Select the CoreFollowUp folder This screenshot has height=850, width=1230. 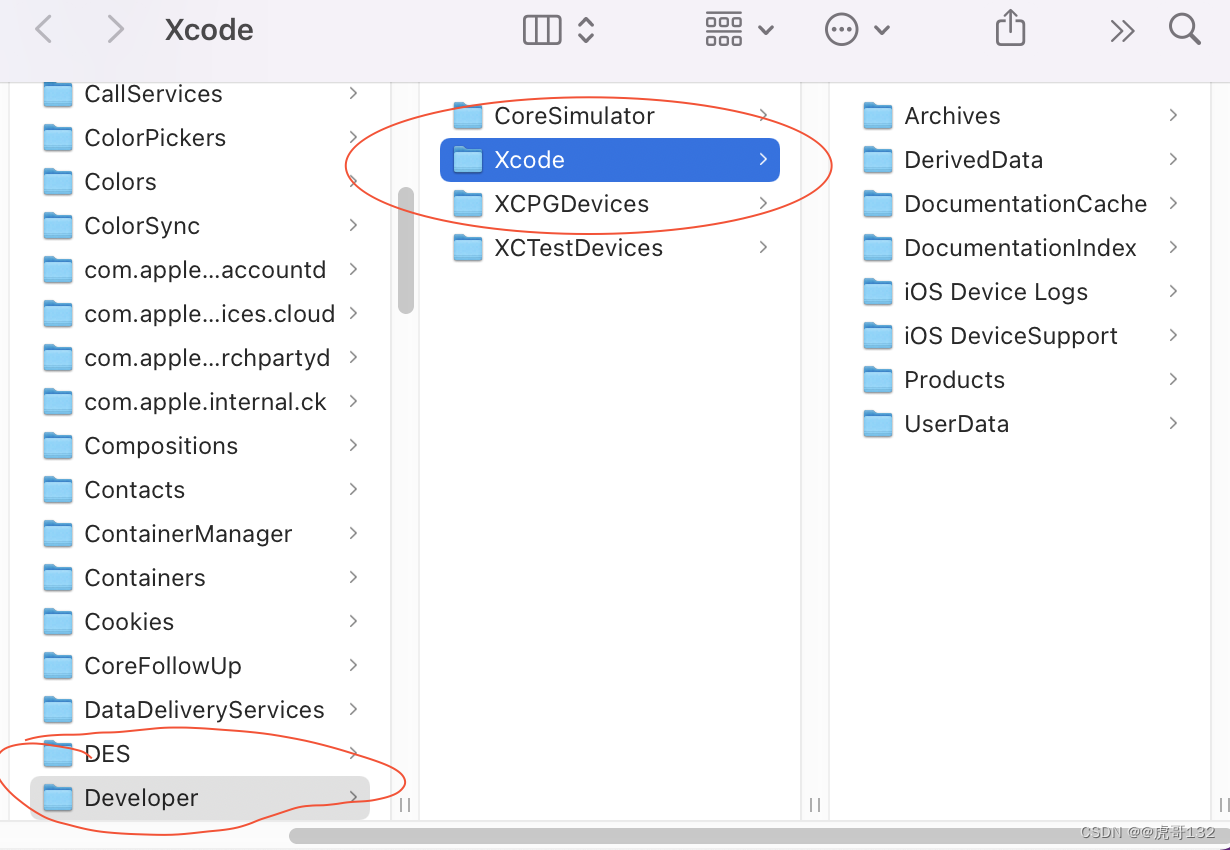200,666
